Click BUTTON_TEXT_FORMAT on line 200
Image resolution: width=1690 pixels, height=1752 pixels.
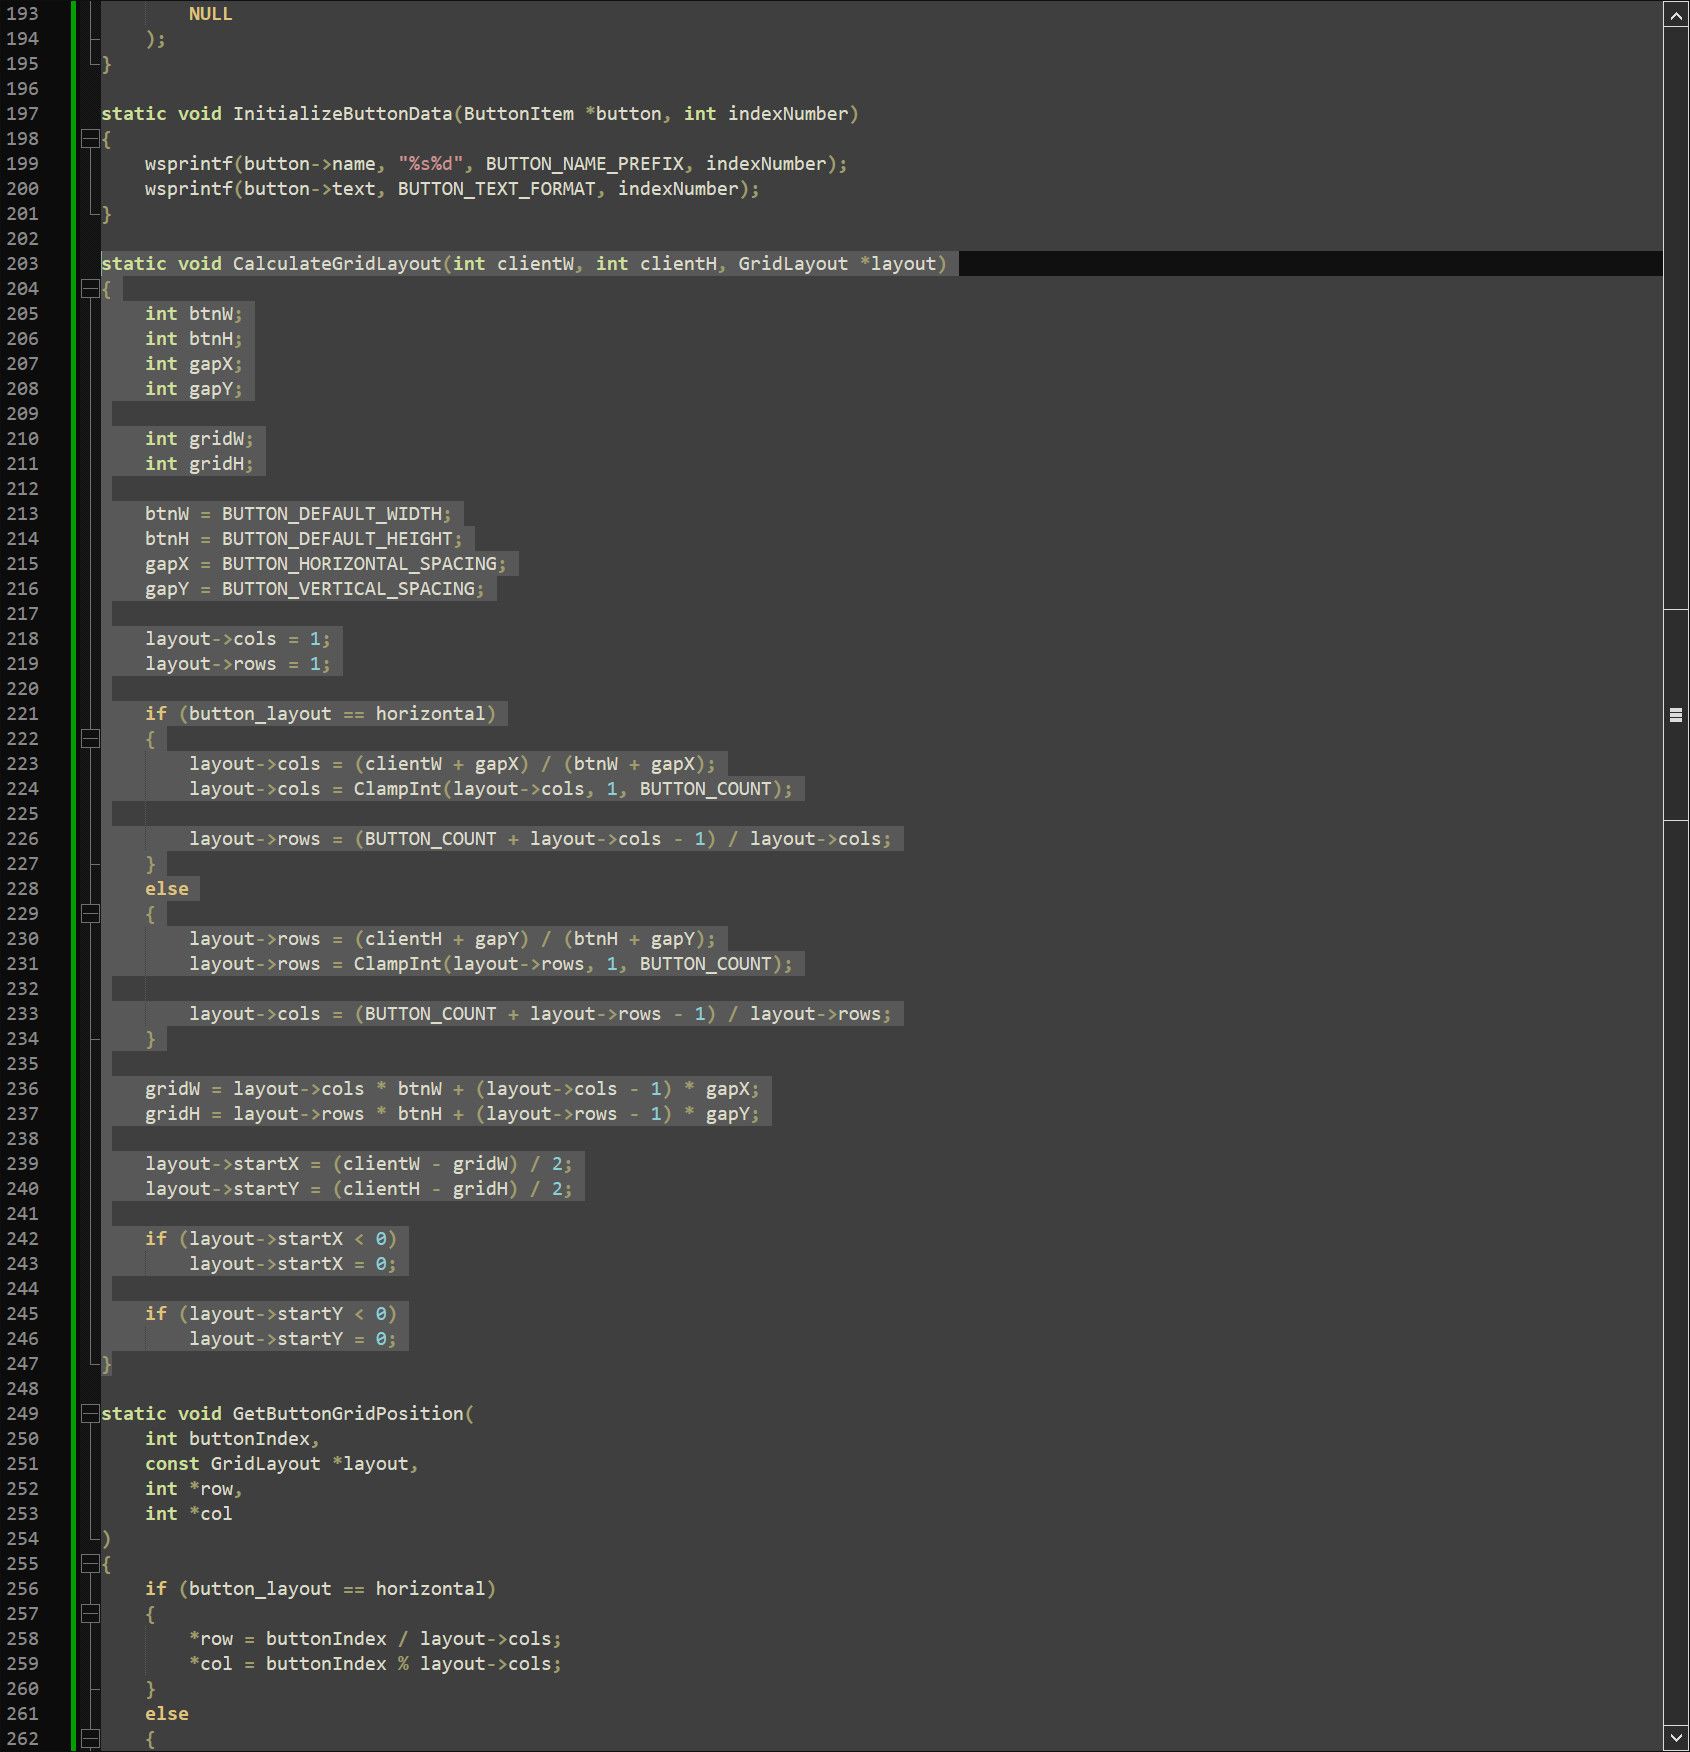click(497, 189)
